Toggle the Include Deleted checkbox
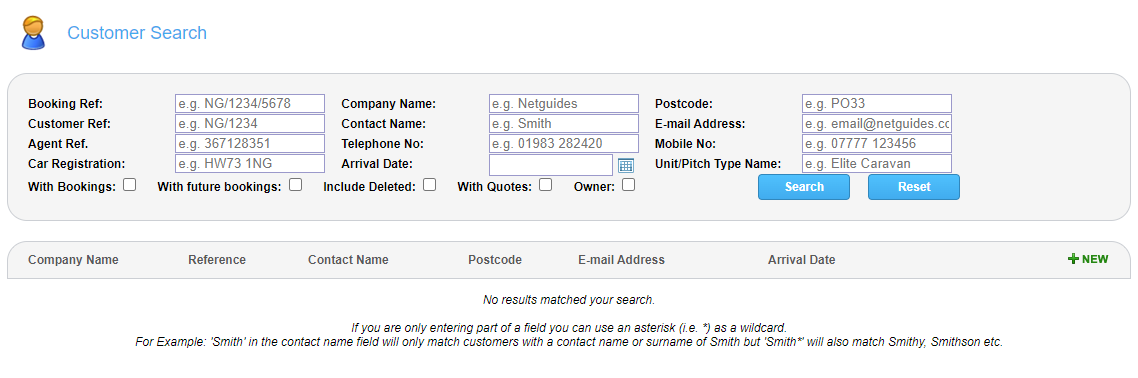1138x378 pixels. click(x=430, y=185)
